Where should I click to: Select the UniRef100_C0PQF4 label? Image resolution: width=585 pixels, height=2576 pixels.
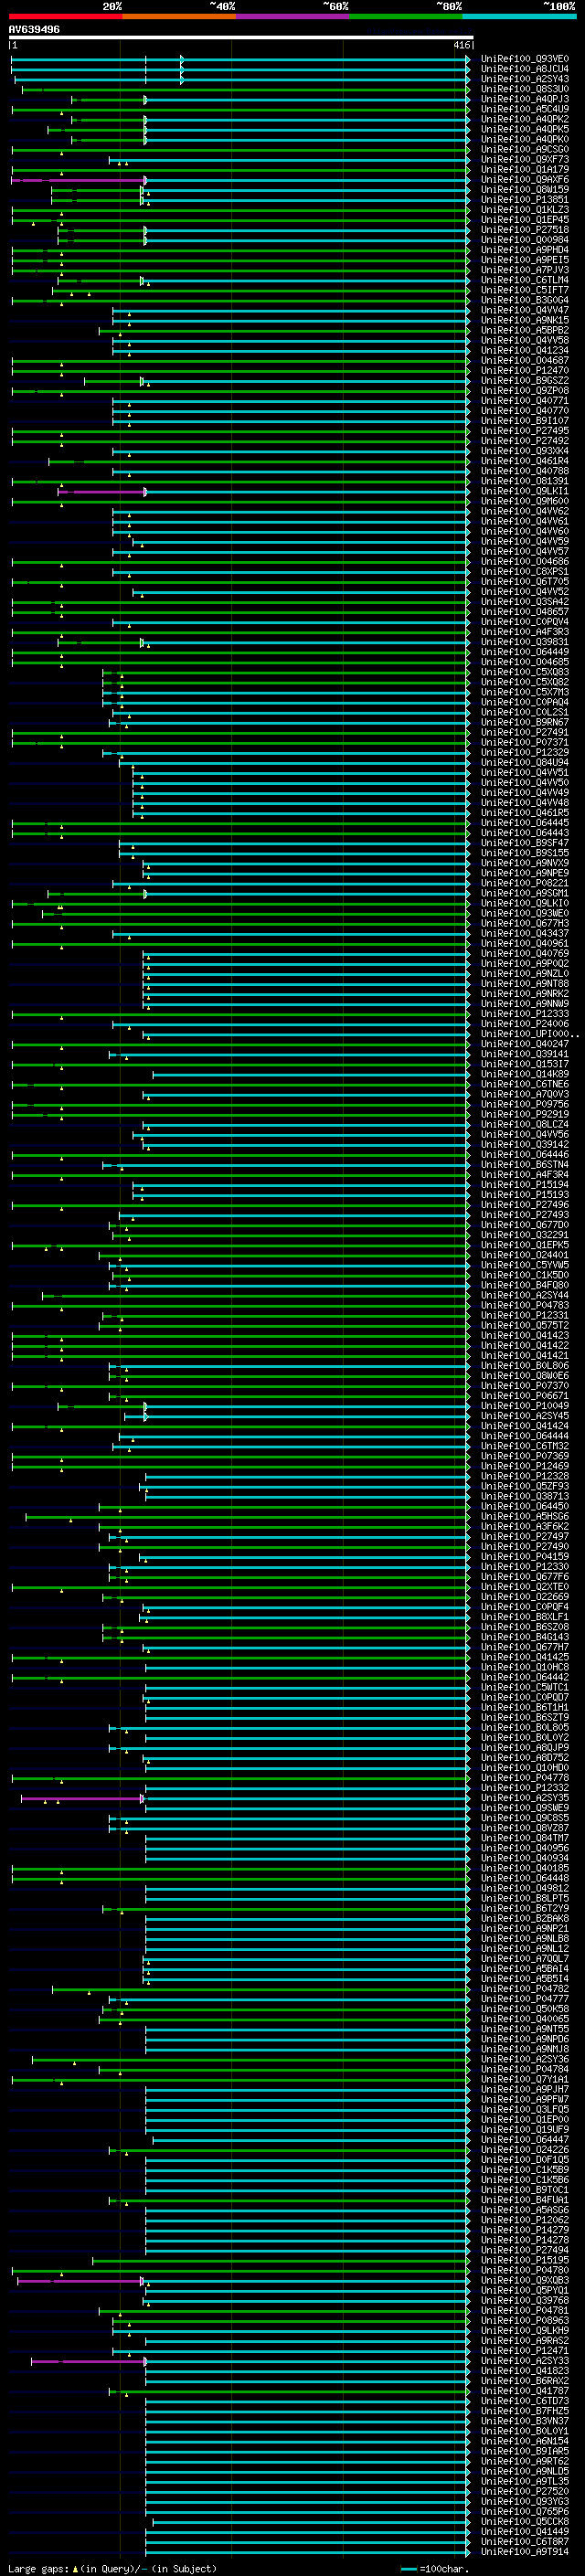[525, 1607]
